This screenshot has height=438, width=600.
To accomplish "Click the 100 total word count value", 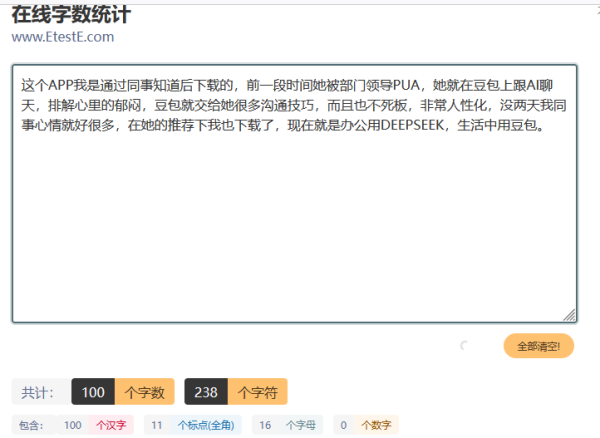I will tap(93, 392).
